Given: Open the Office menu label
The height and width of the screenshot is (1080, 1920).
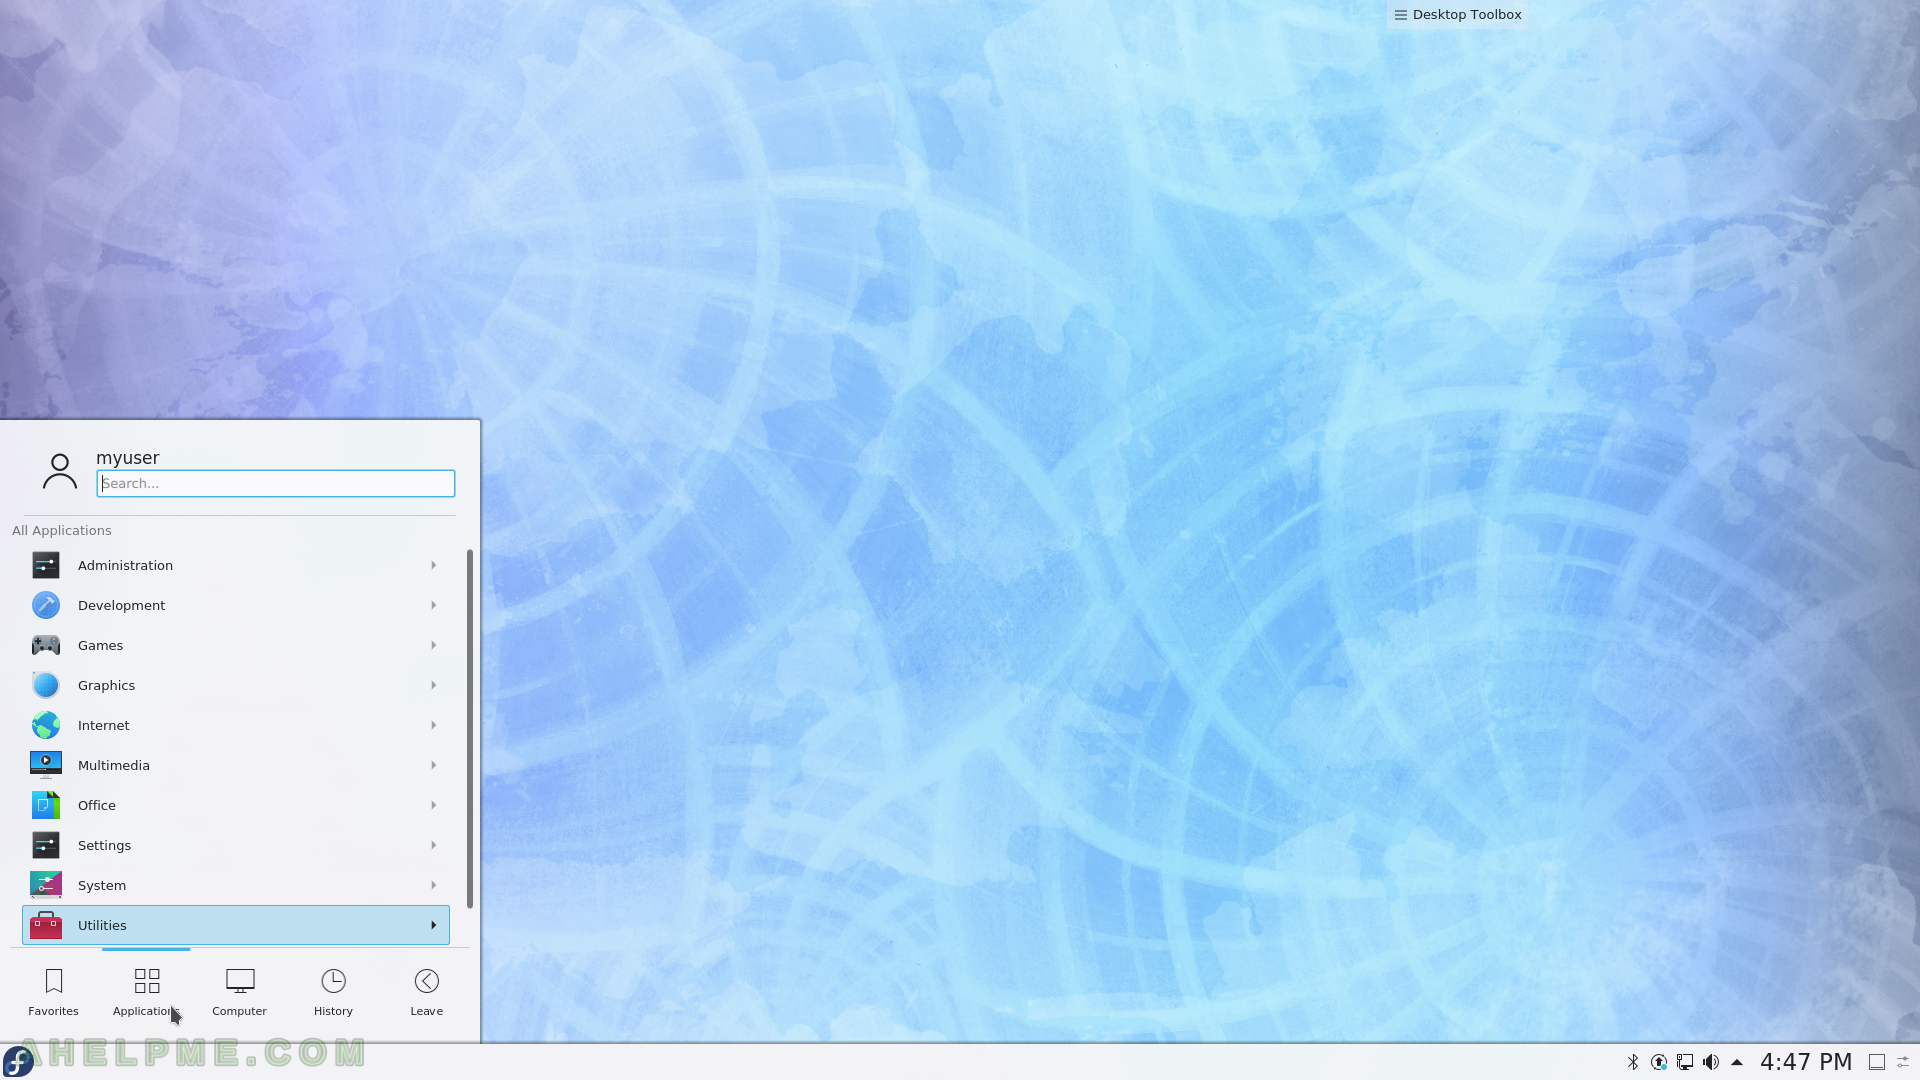Looking at the screenshot, I should click(x=97, y=805).
